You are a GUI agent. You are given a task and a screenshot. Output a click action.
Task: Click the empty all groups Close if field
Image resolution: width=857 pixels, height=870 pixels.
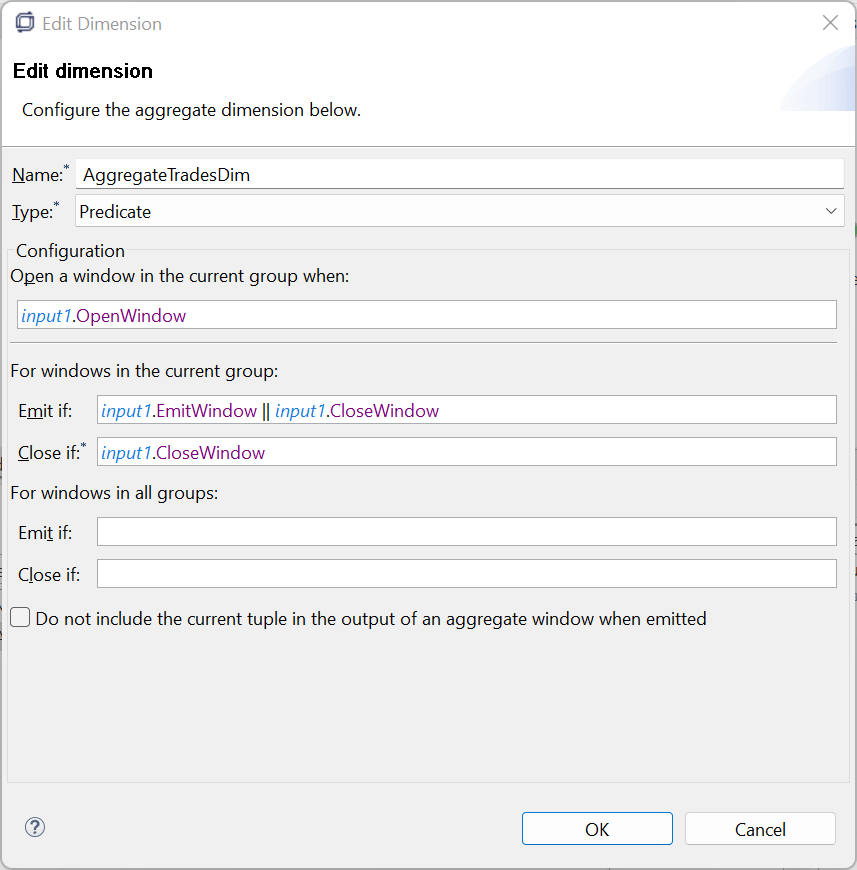click(x=466, y=574)
